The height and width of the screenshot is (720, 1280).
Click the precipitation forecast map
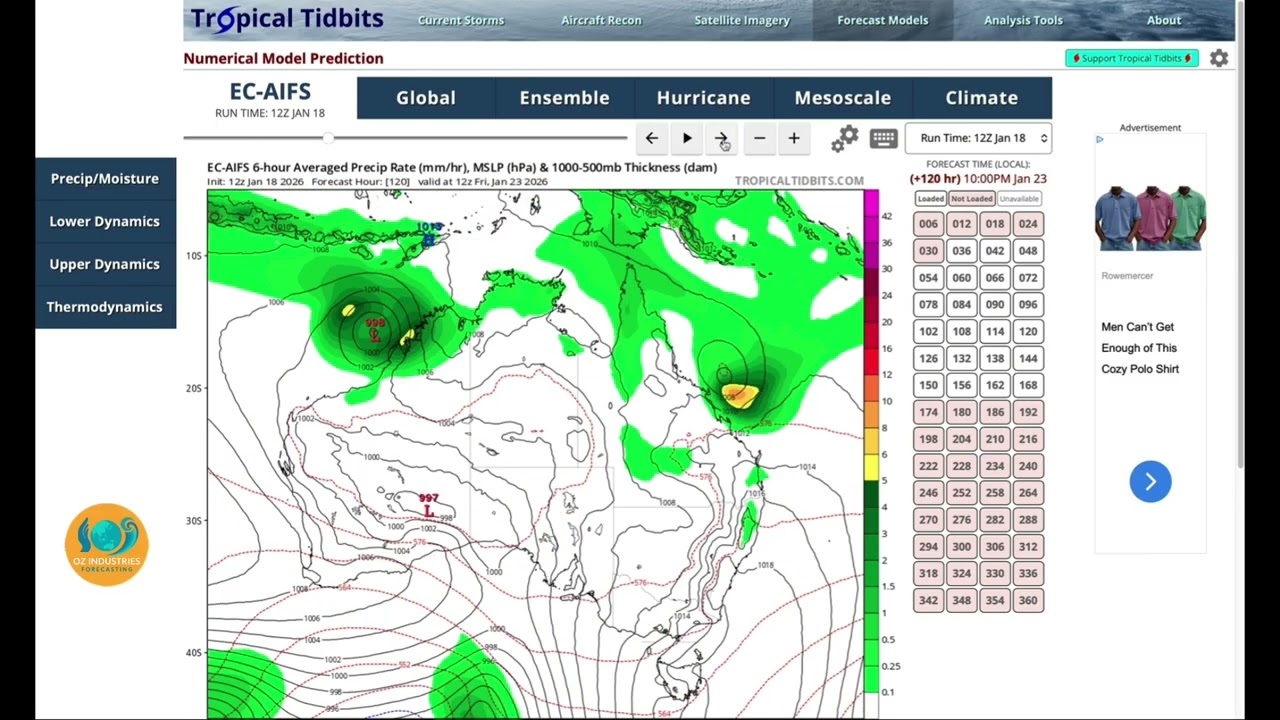click(x=535, y=455)
